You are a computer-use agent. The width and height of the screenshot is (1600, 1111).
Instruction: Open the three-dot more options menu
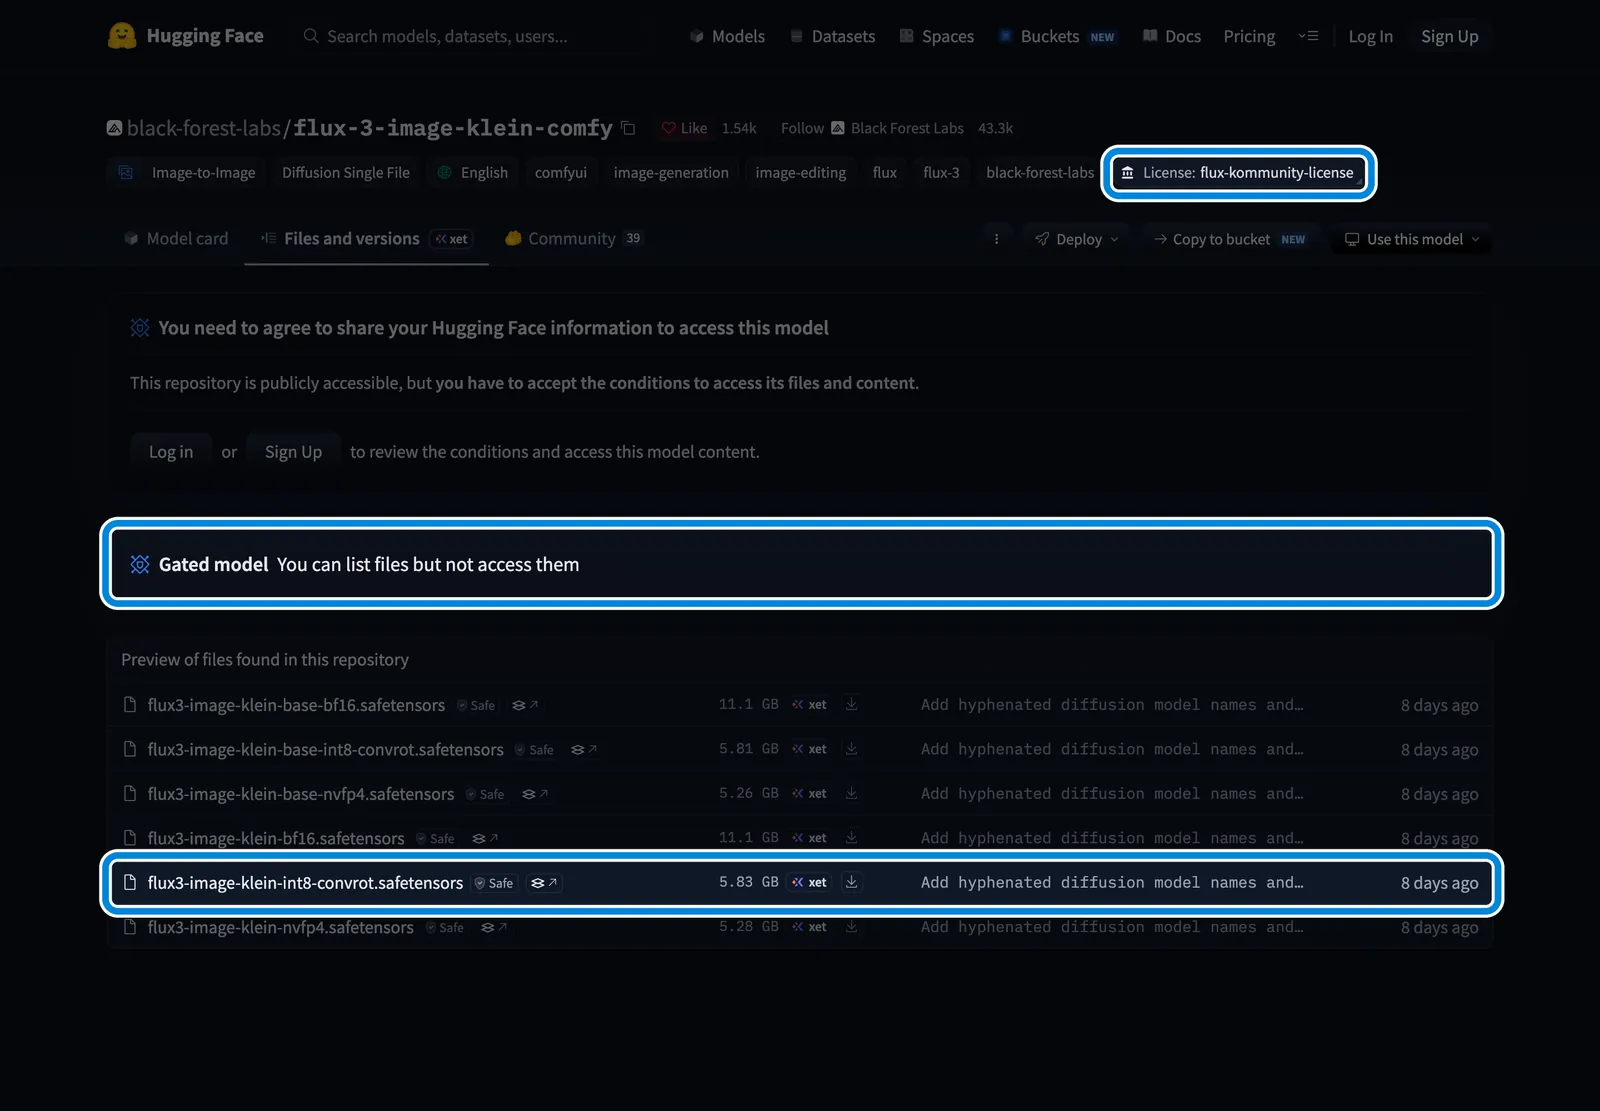tap(996, 239)
